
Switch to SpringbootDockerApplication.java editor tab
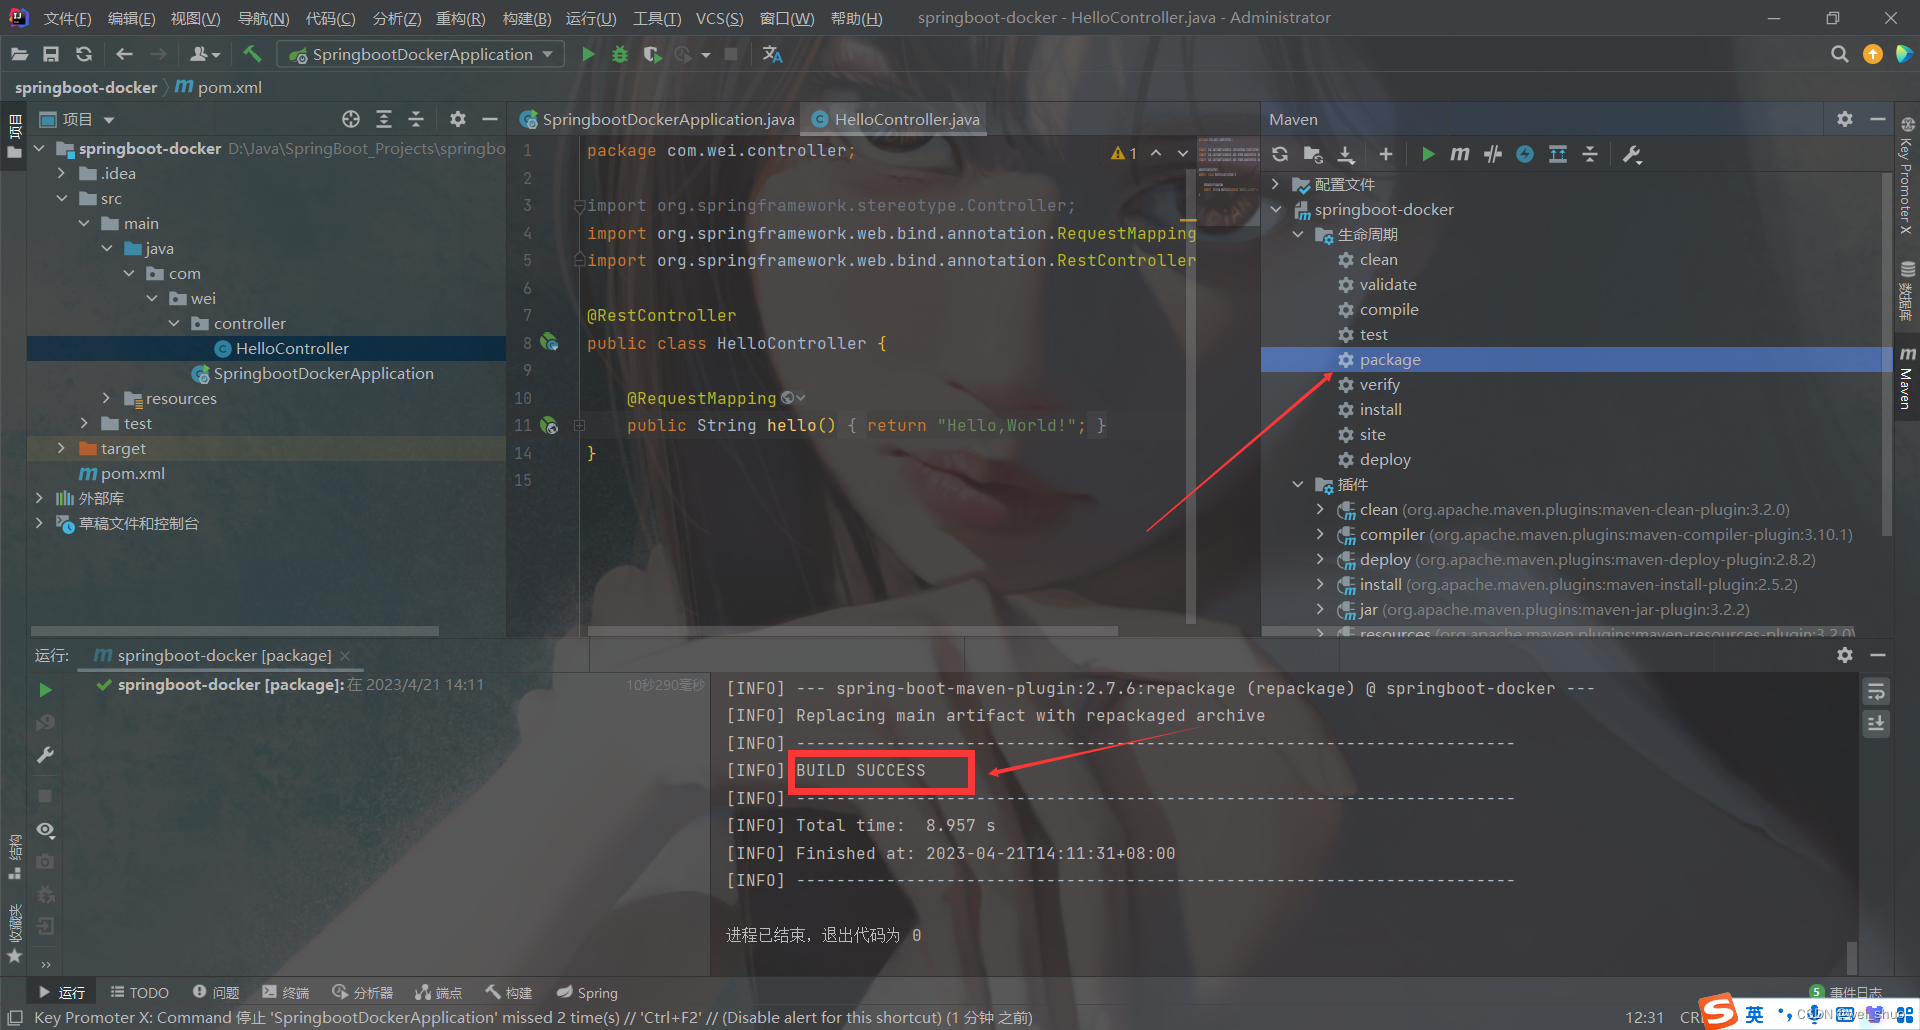point(657,119)
